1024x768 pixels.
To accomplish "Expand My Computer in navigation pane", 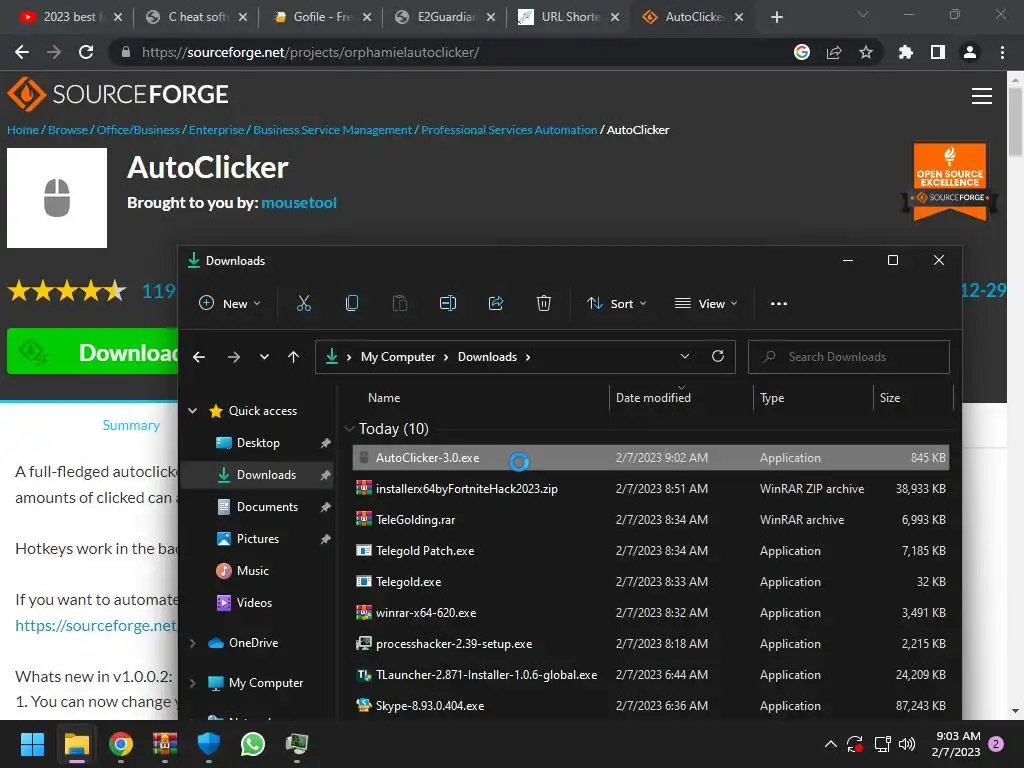I will coord(193,683).
